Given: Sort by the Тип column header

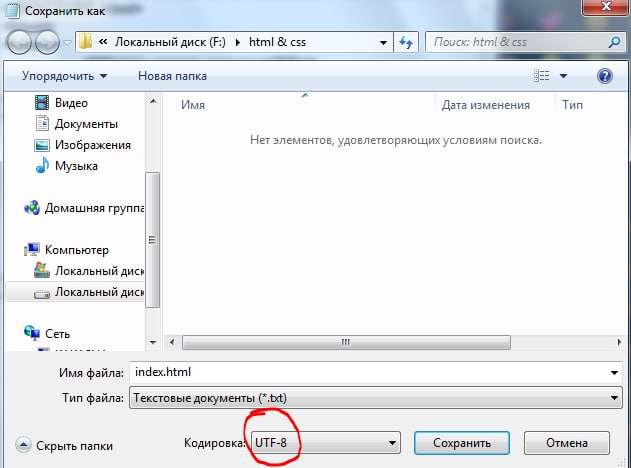Looking at the screenshot, I should 572,105.
